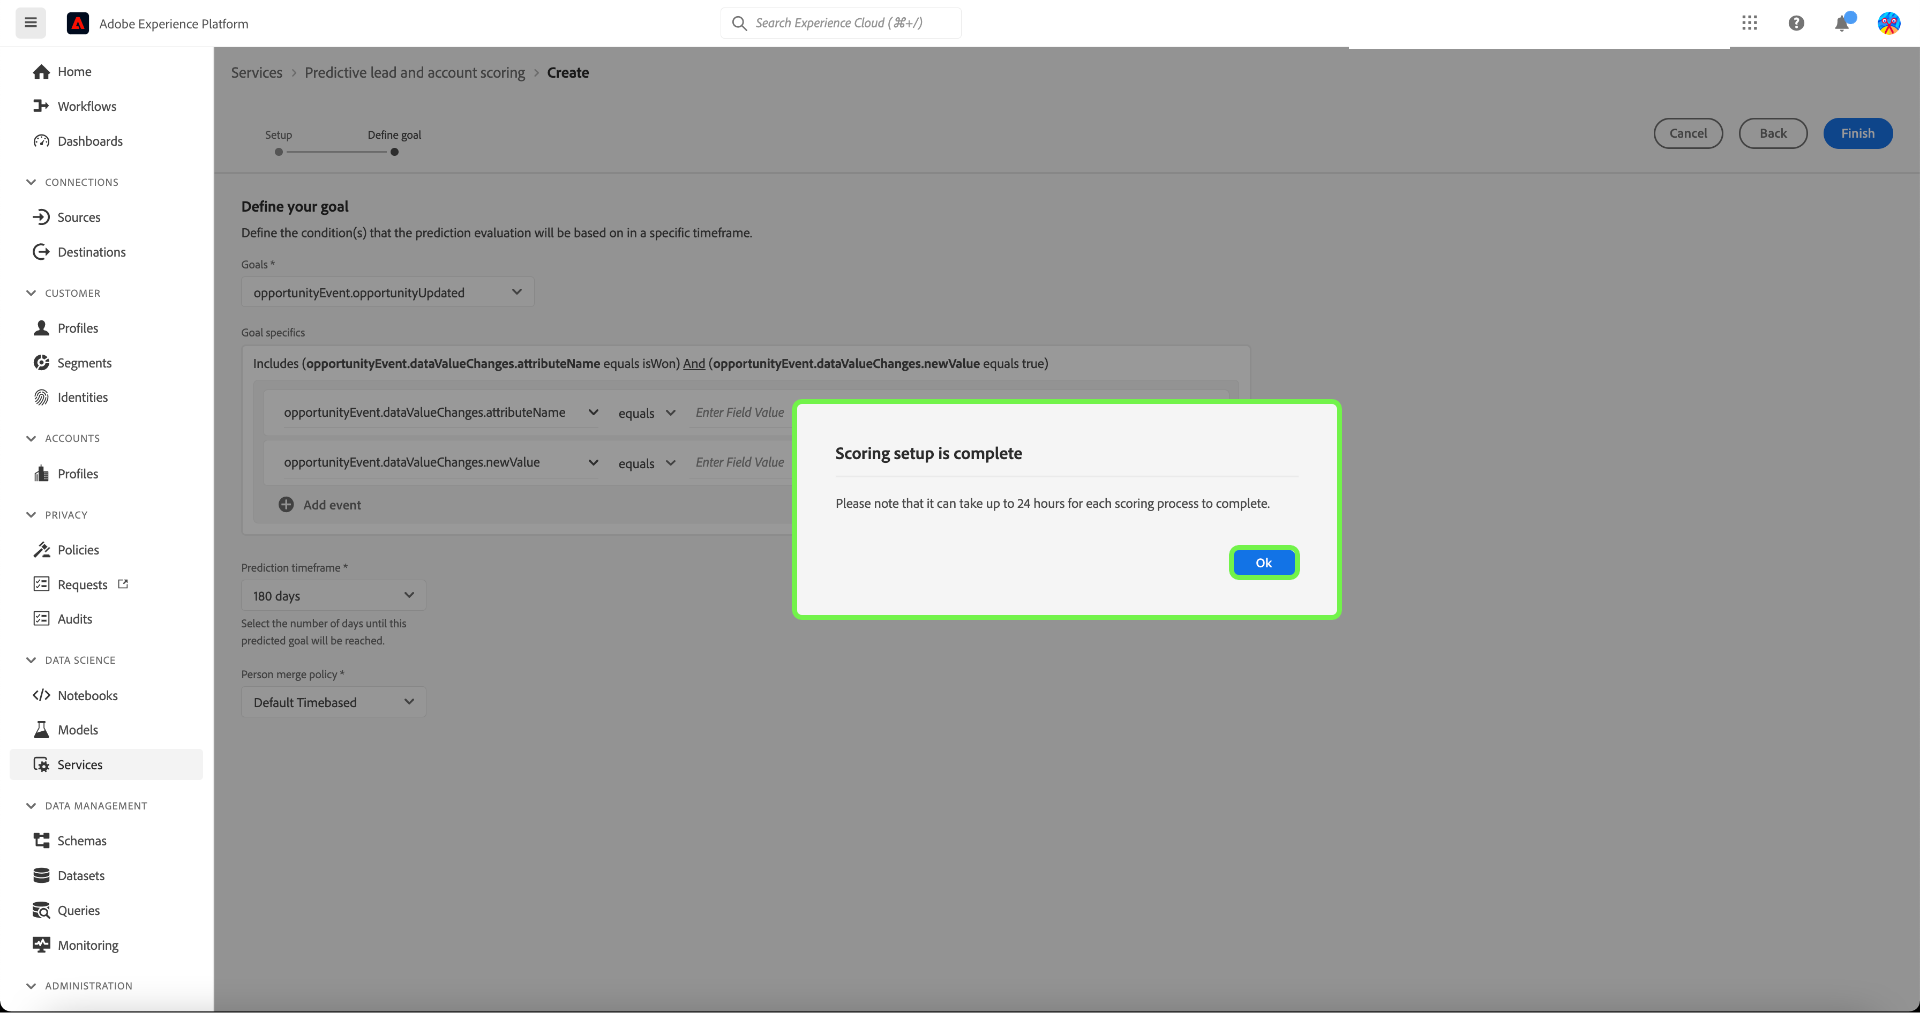Click the Monitoring icon
1920x1015 pixels.
[x=41, y=945]
